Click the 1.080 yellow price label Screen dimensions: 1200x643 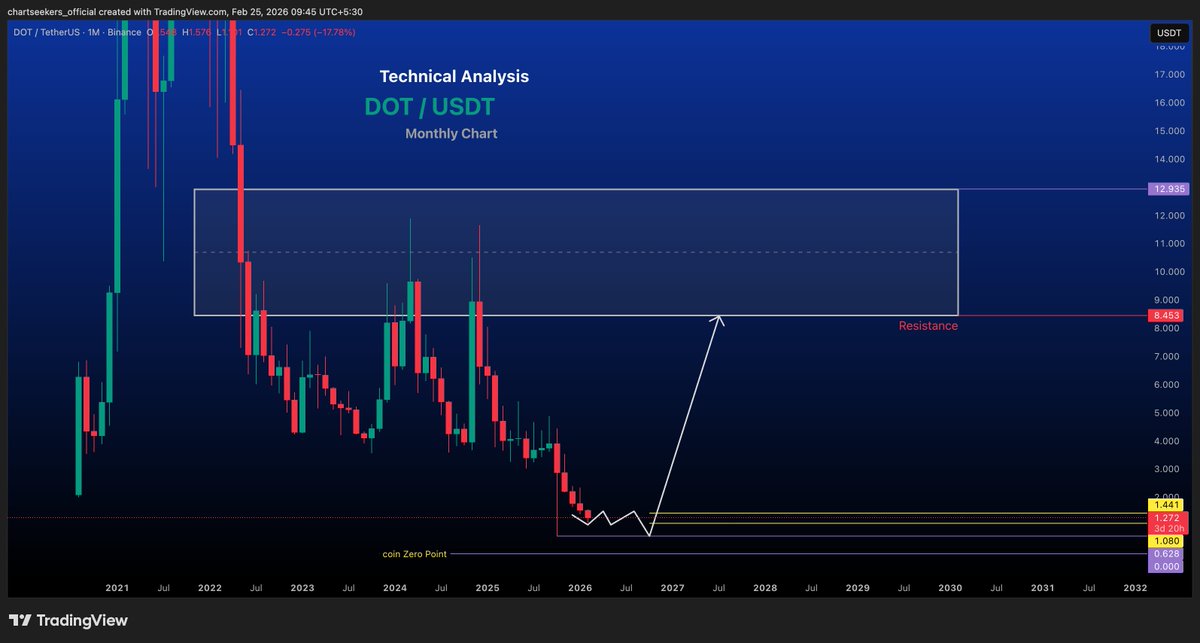pyautogui.click(x=1167, y=541)
